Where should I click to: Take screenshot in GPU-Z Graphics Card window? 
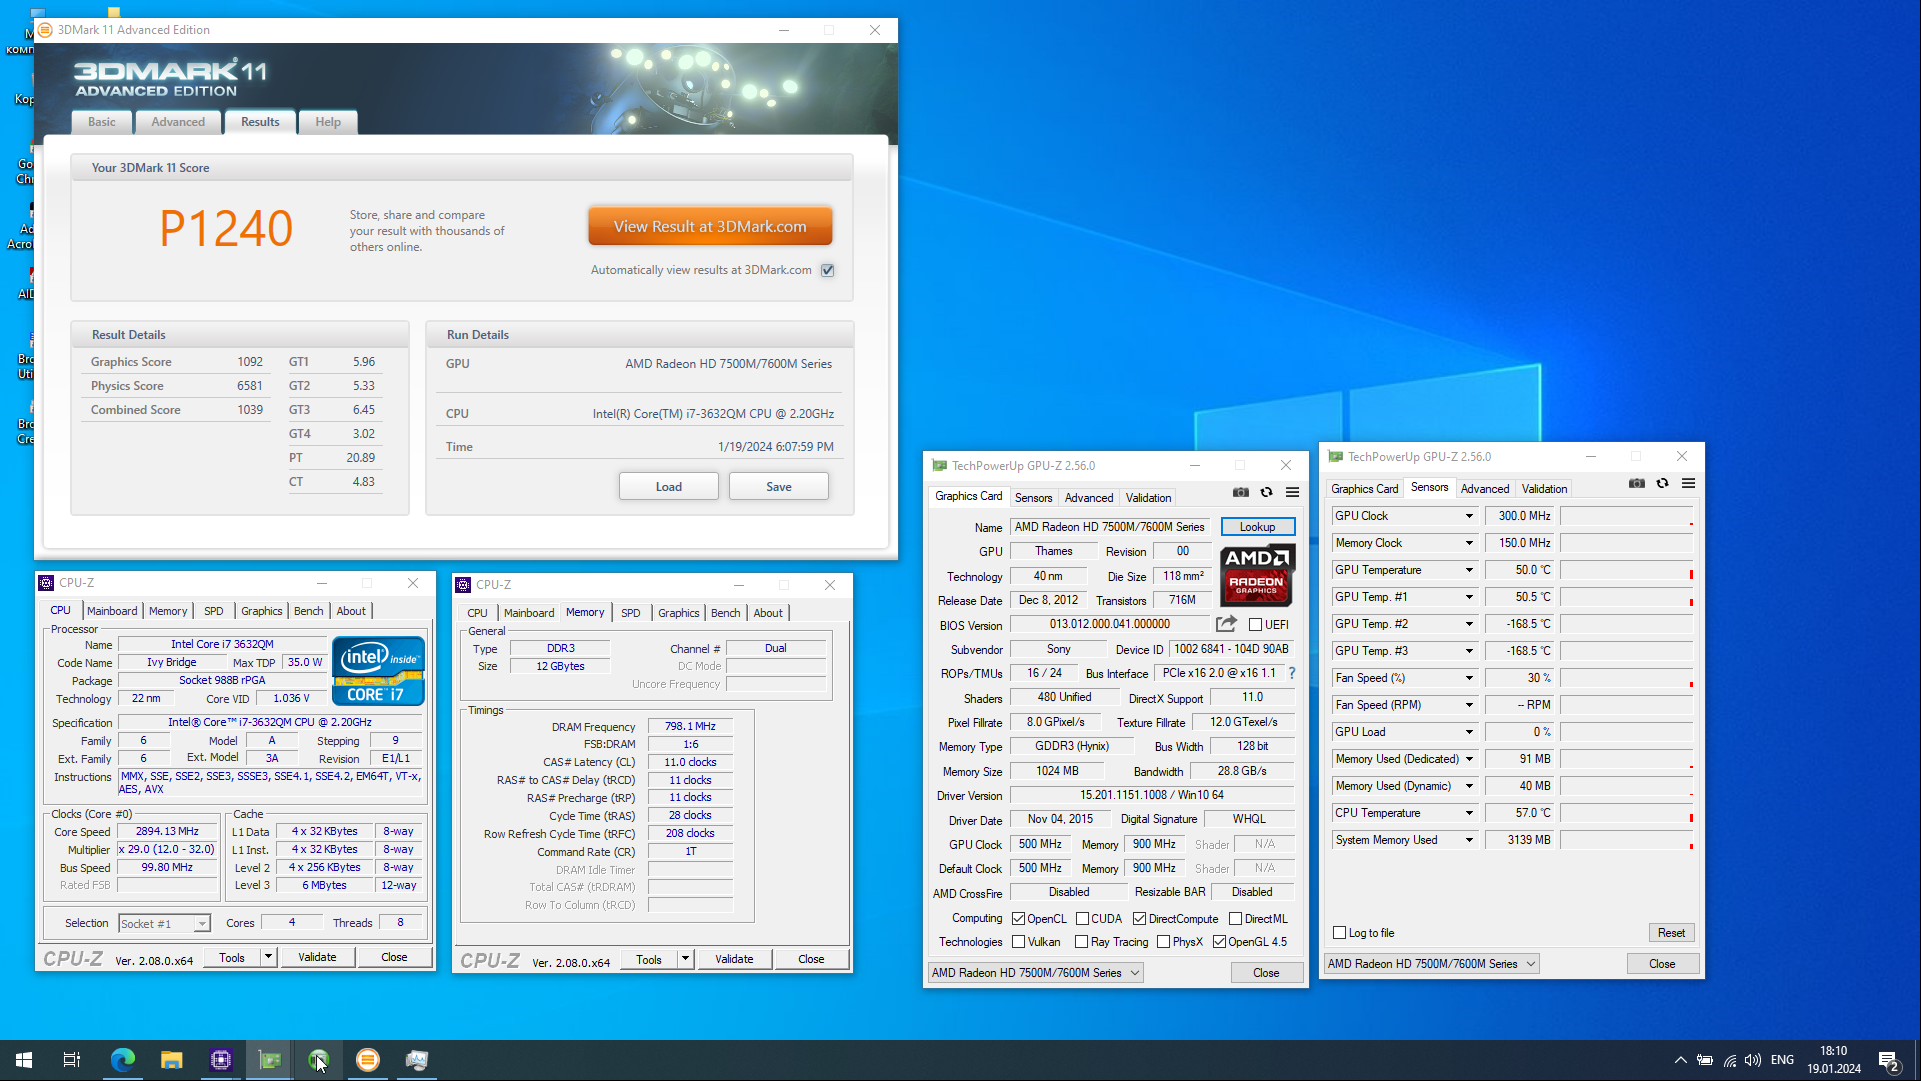(1241, 492)
